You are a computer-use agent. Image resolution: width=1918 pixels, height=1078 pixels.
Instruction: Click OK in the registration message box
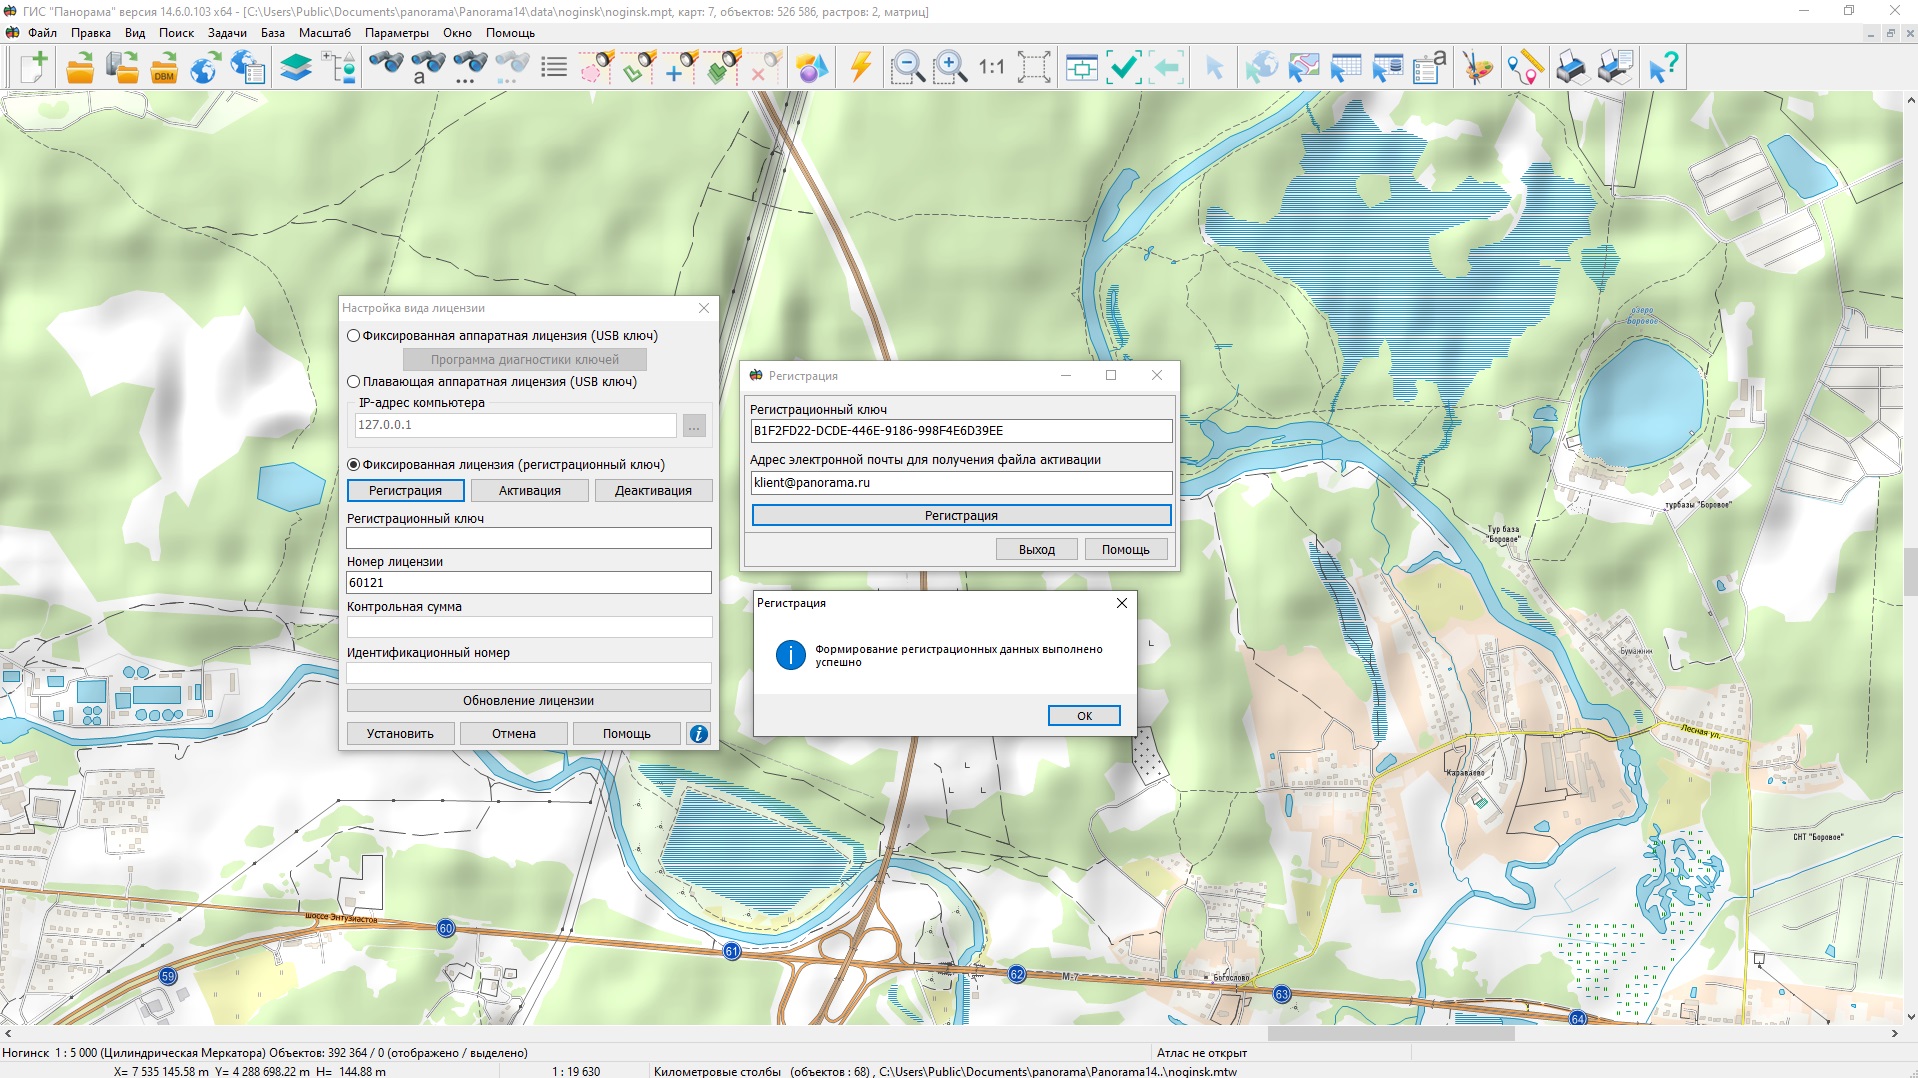1084,716
